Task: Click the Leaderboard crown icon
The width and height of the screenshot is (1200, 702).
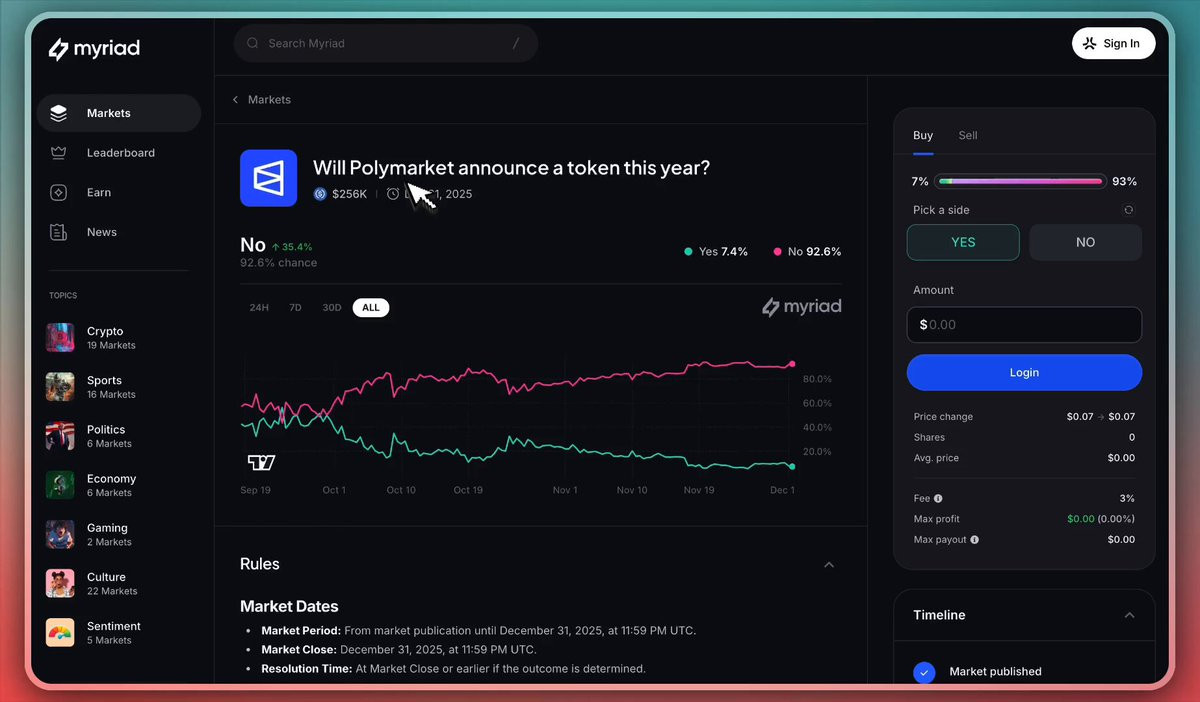Action: [59, 153]
